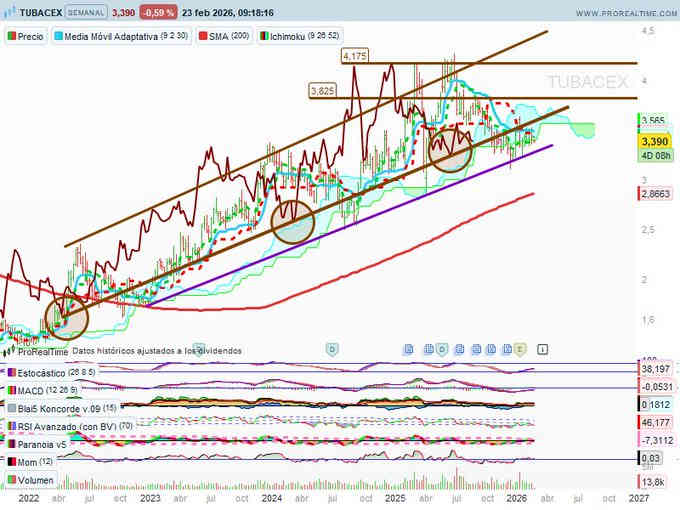Viewport: 680px width, 510px height.
Task: Click the Ichimoku indicator icon
Action: click(263, 36)
